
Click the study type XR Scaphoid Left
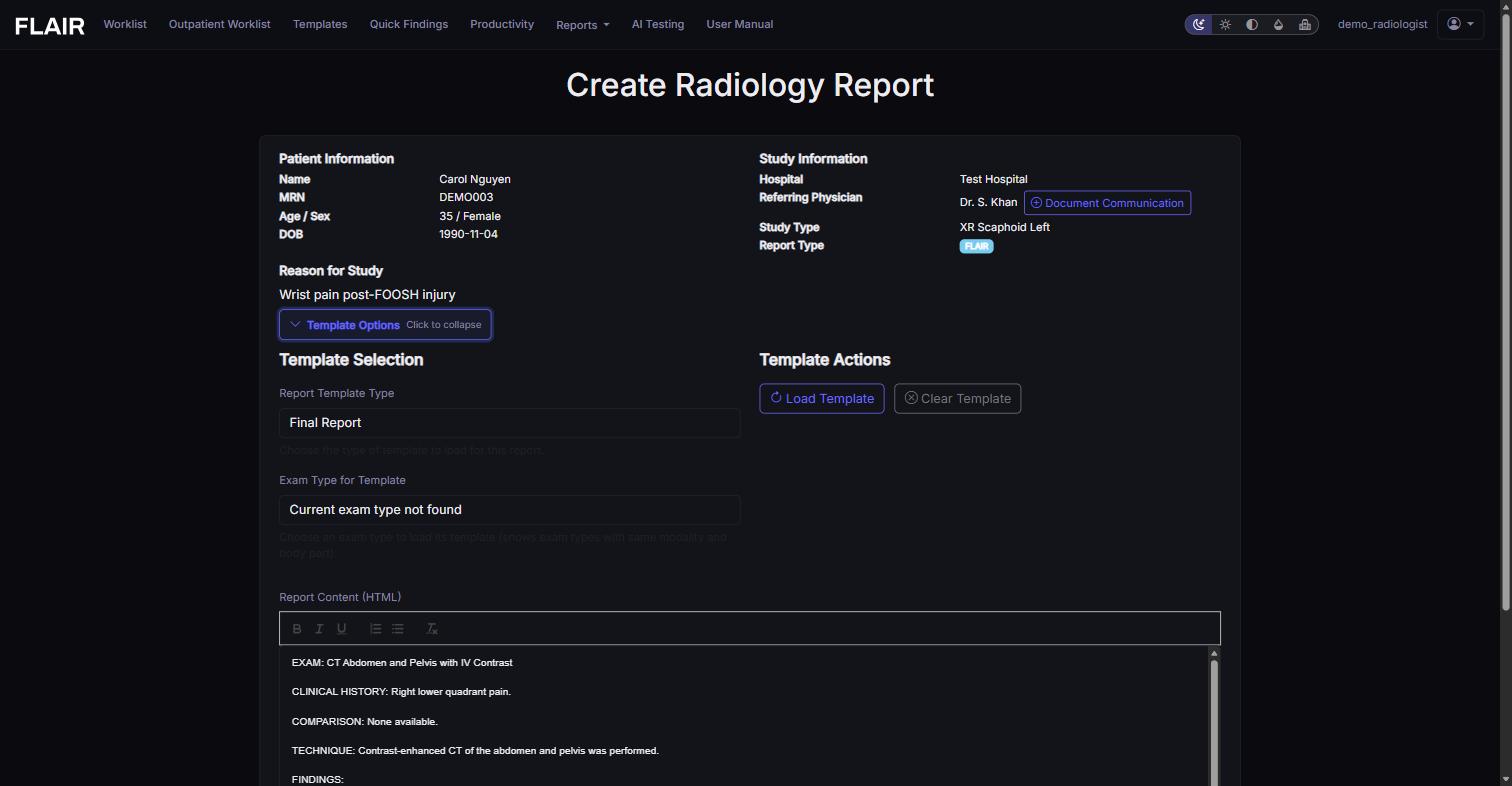point(1005,228)
